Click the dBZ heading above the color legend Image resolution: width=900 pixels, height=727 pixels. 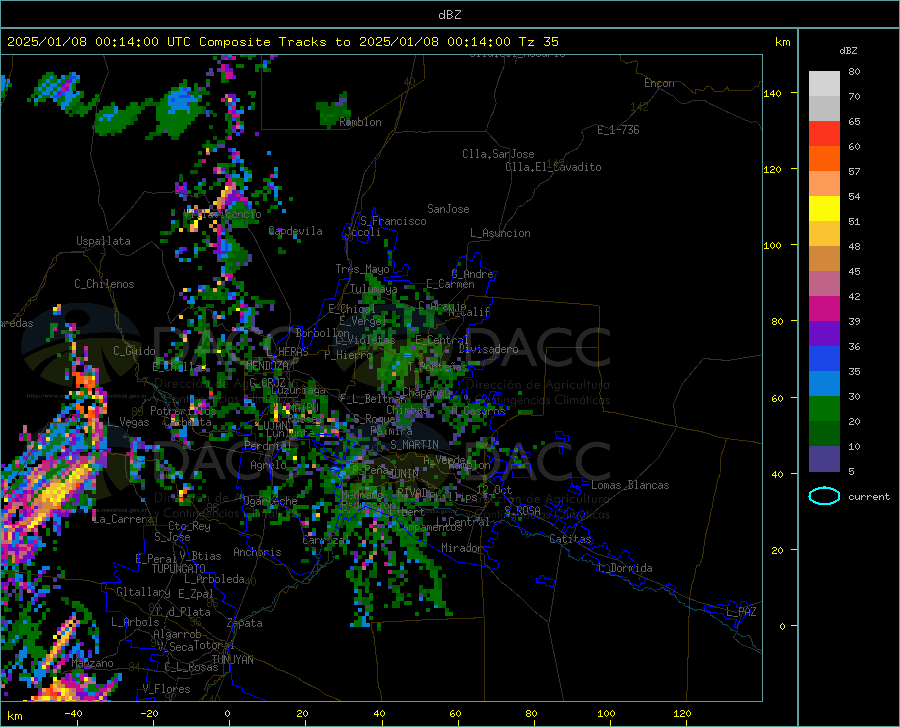tap(848, 50)
